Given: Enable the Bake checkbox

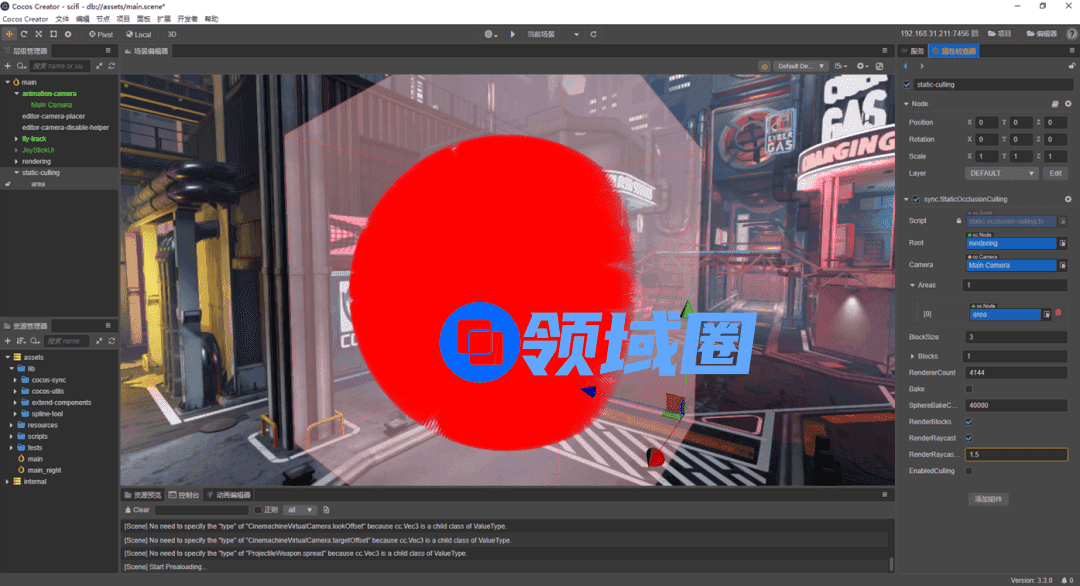Looking at the screenshot, I should pyautogui.click(x=968, y=389).
